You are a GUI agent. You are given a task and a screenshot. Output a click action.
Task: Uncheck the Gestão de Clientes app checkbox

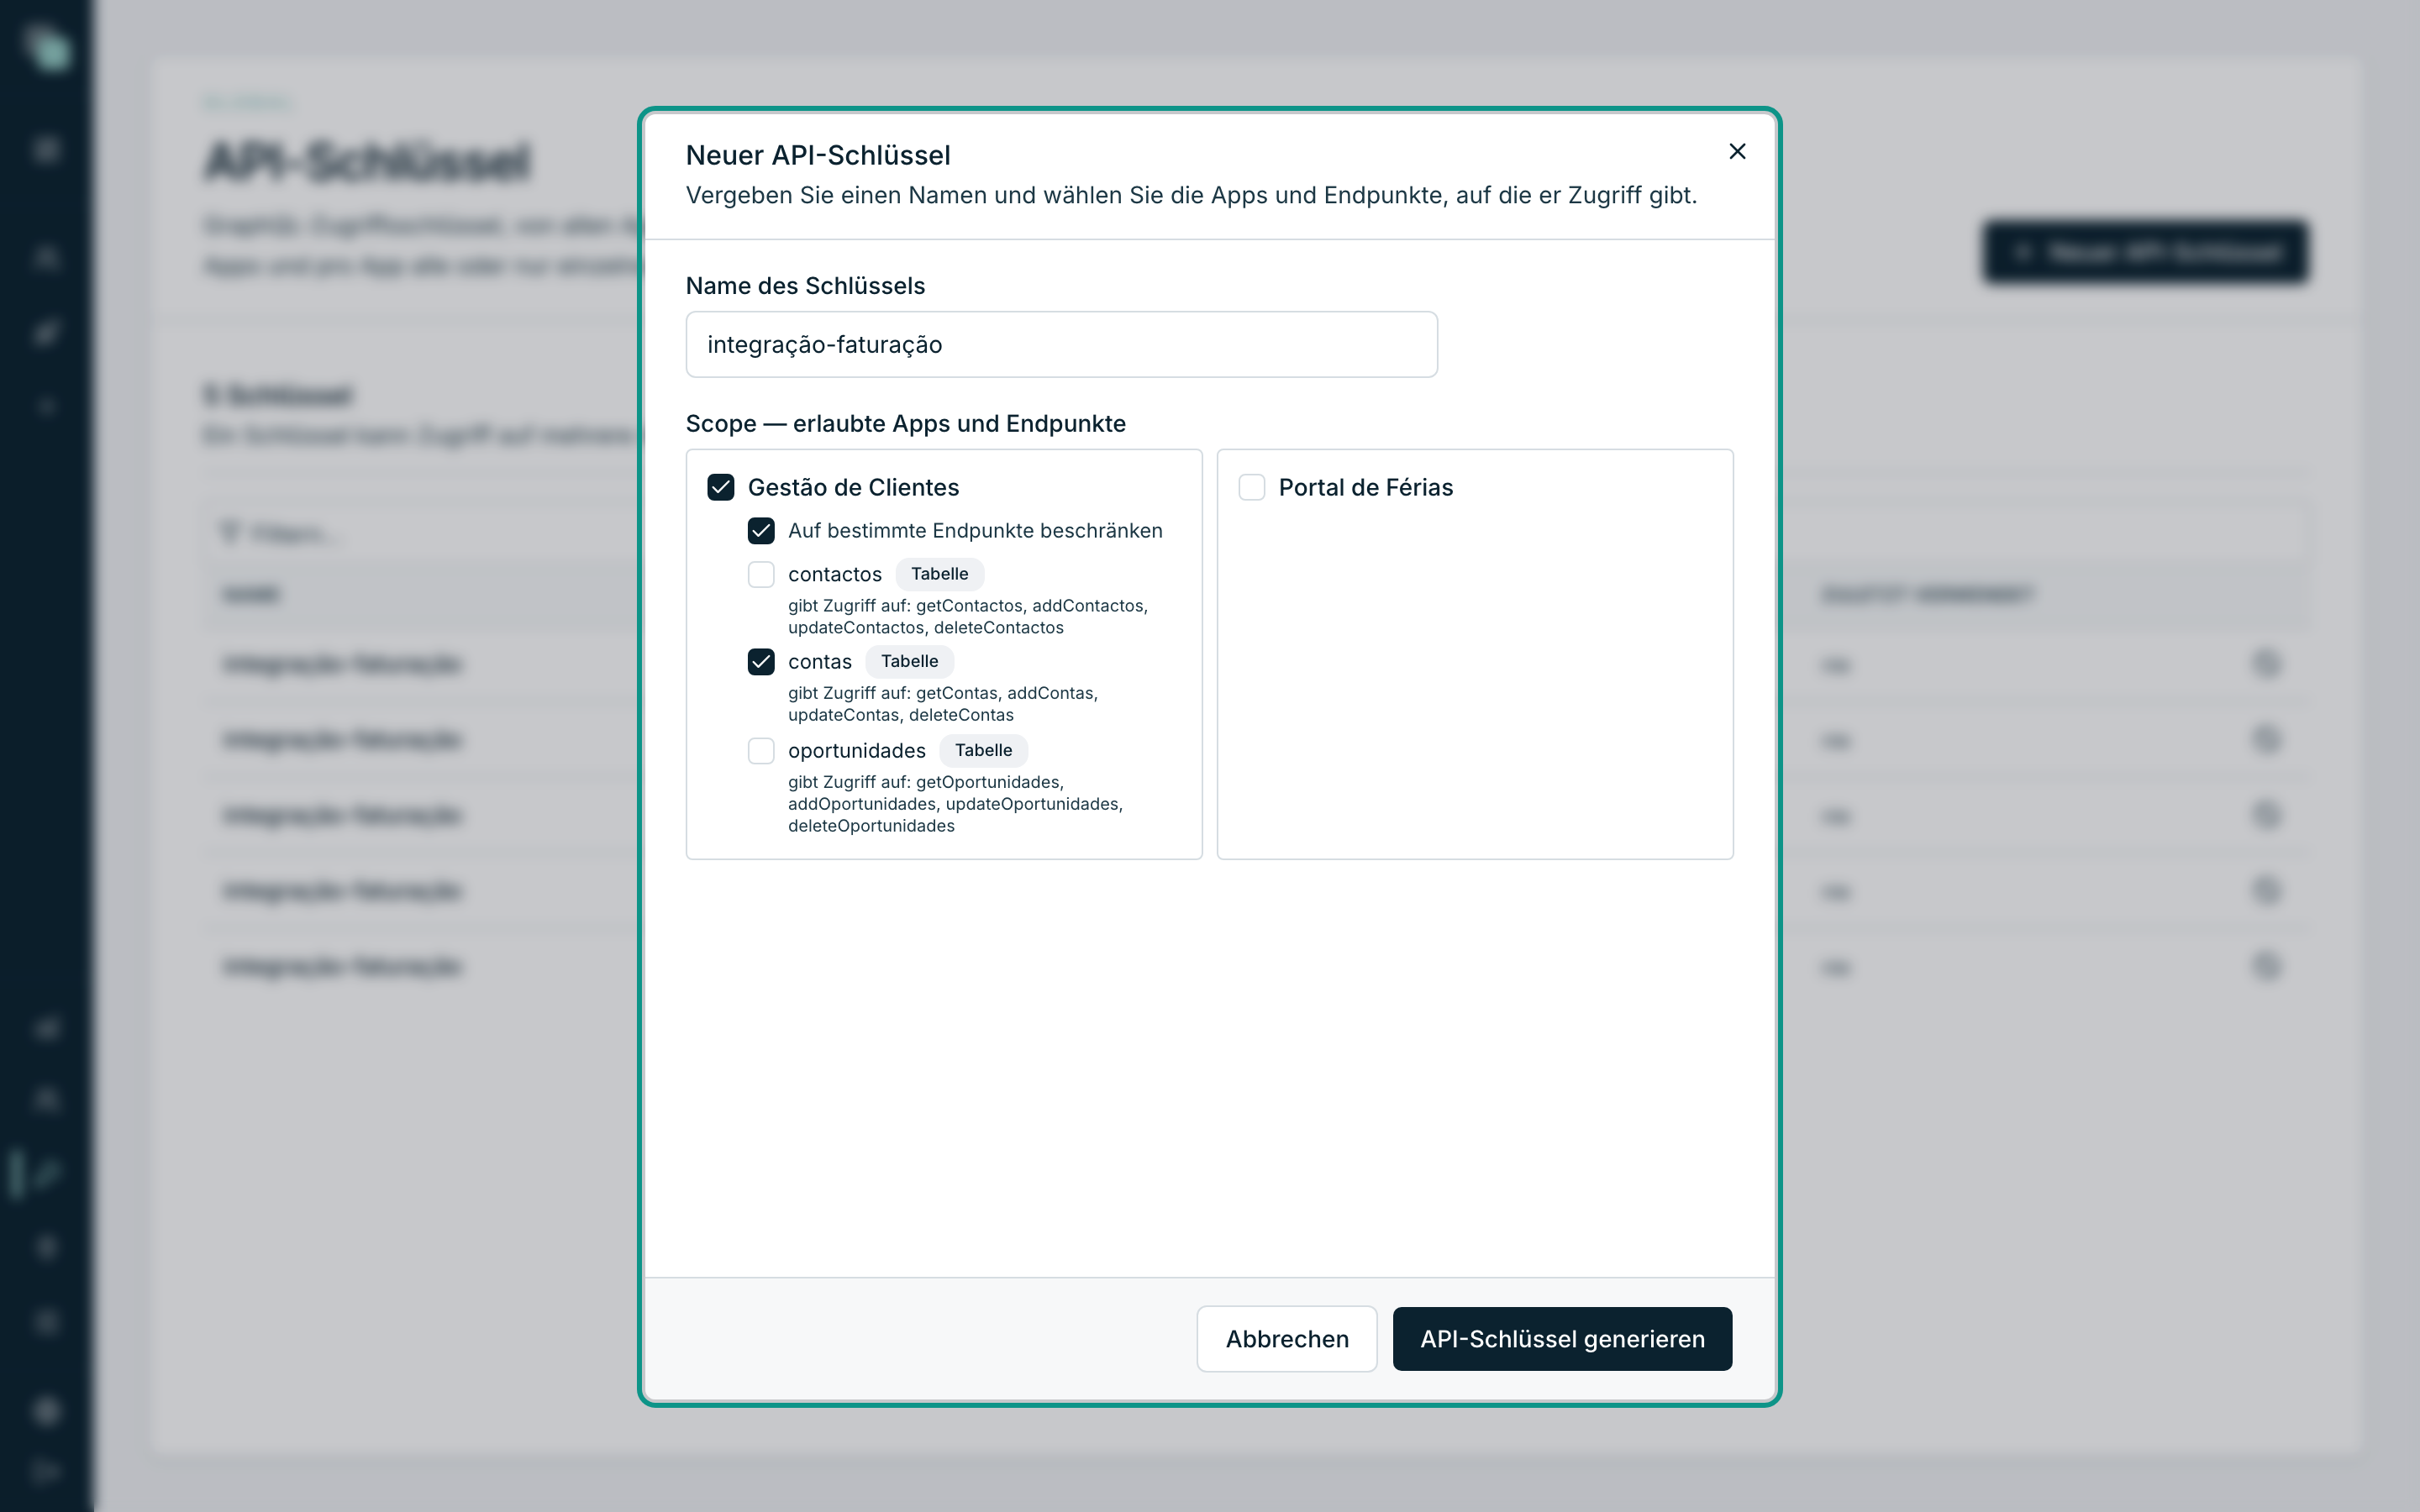721,487
